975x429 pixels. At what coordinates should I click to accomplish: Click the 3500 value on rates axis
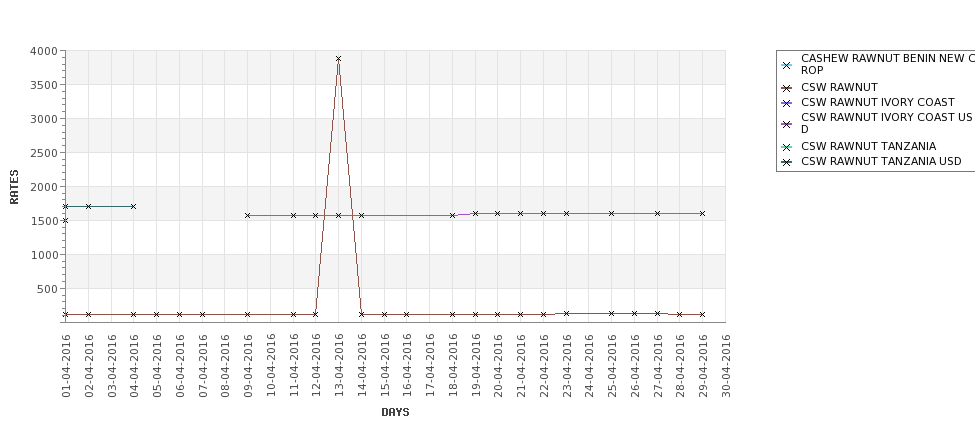44,85
